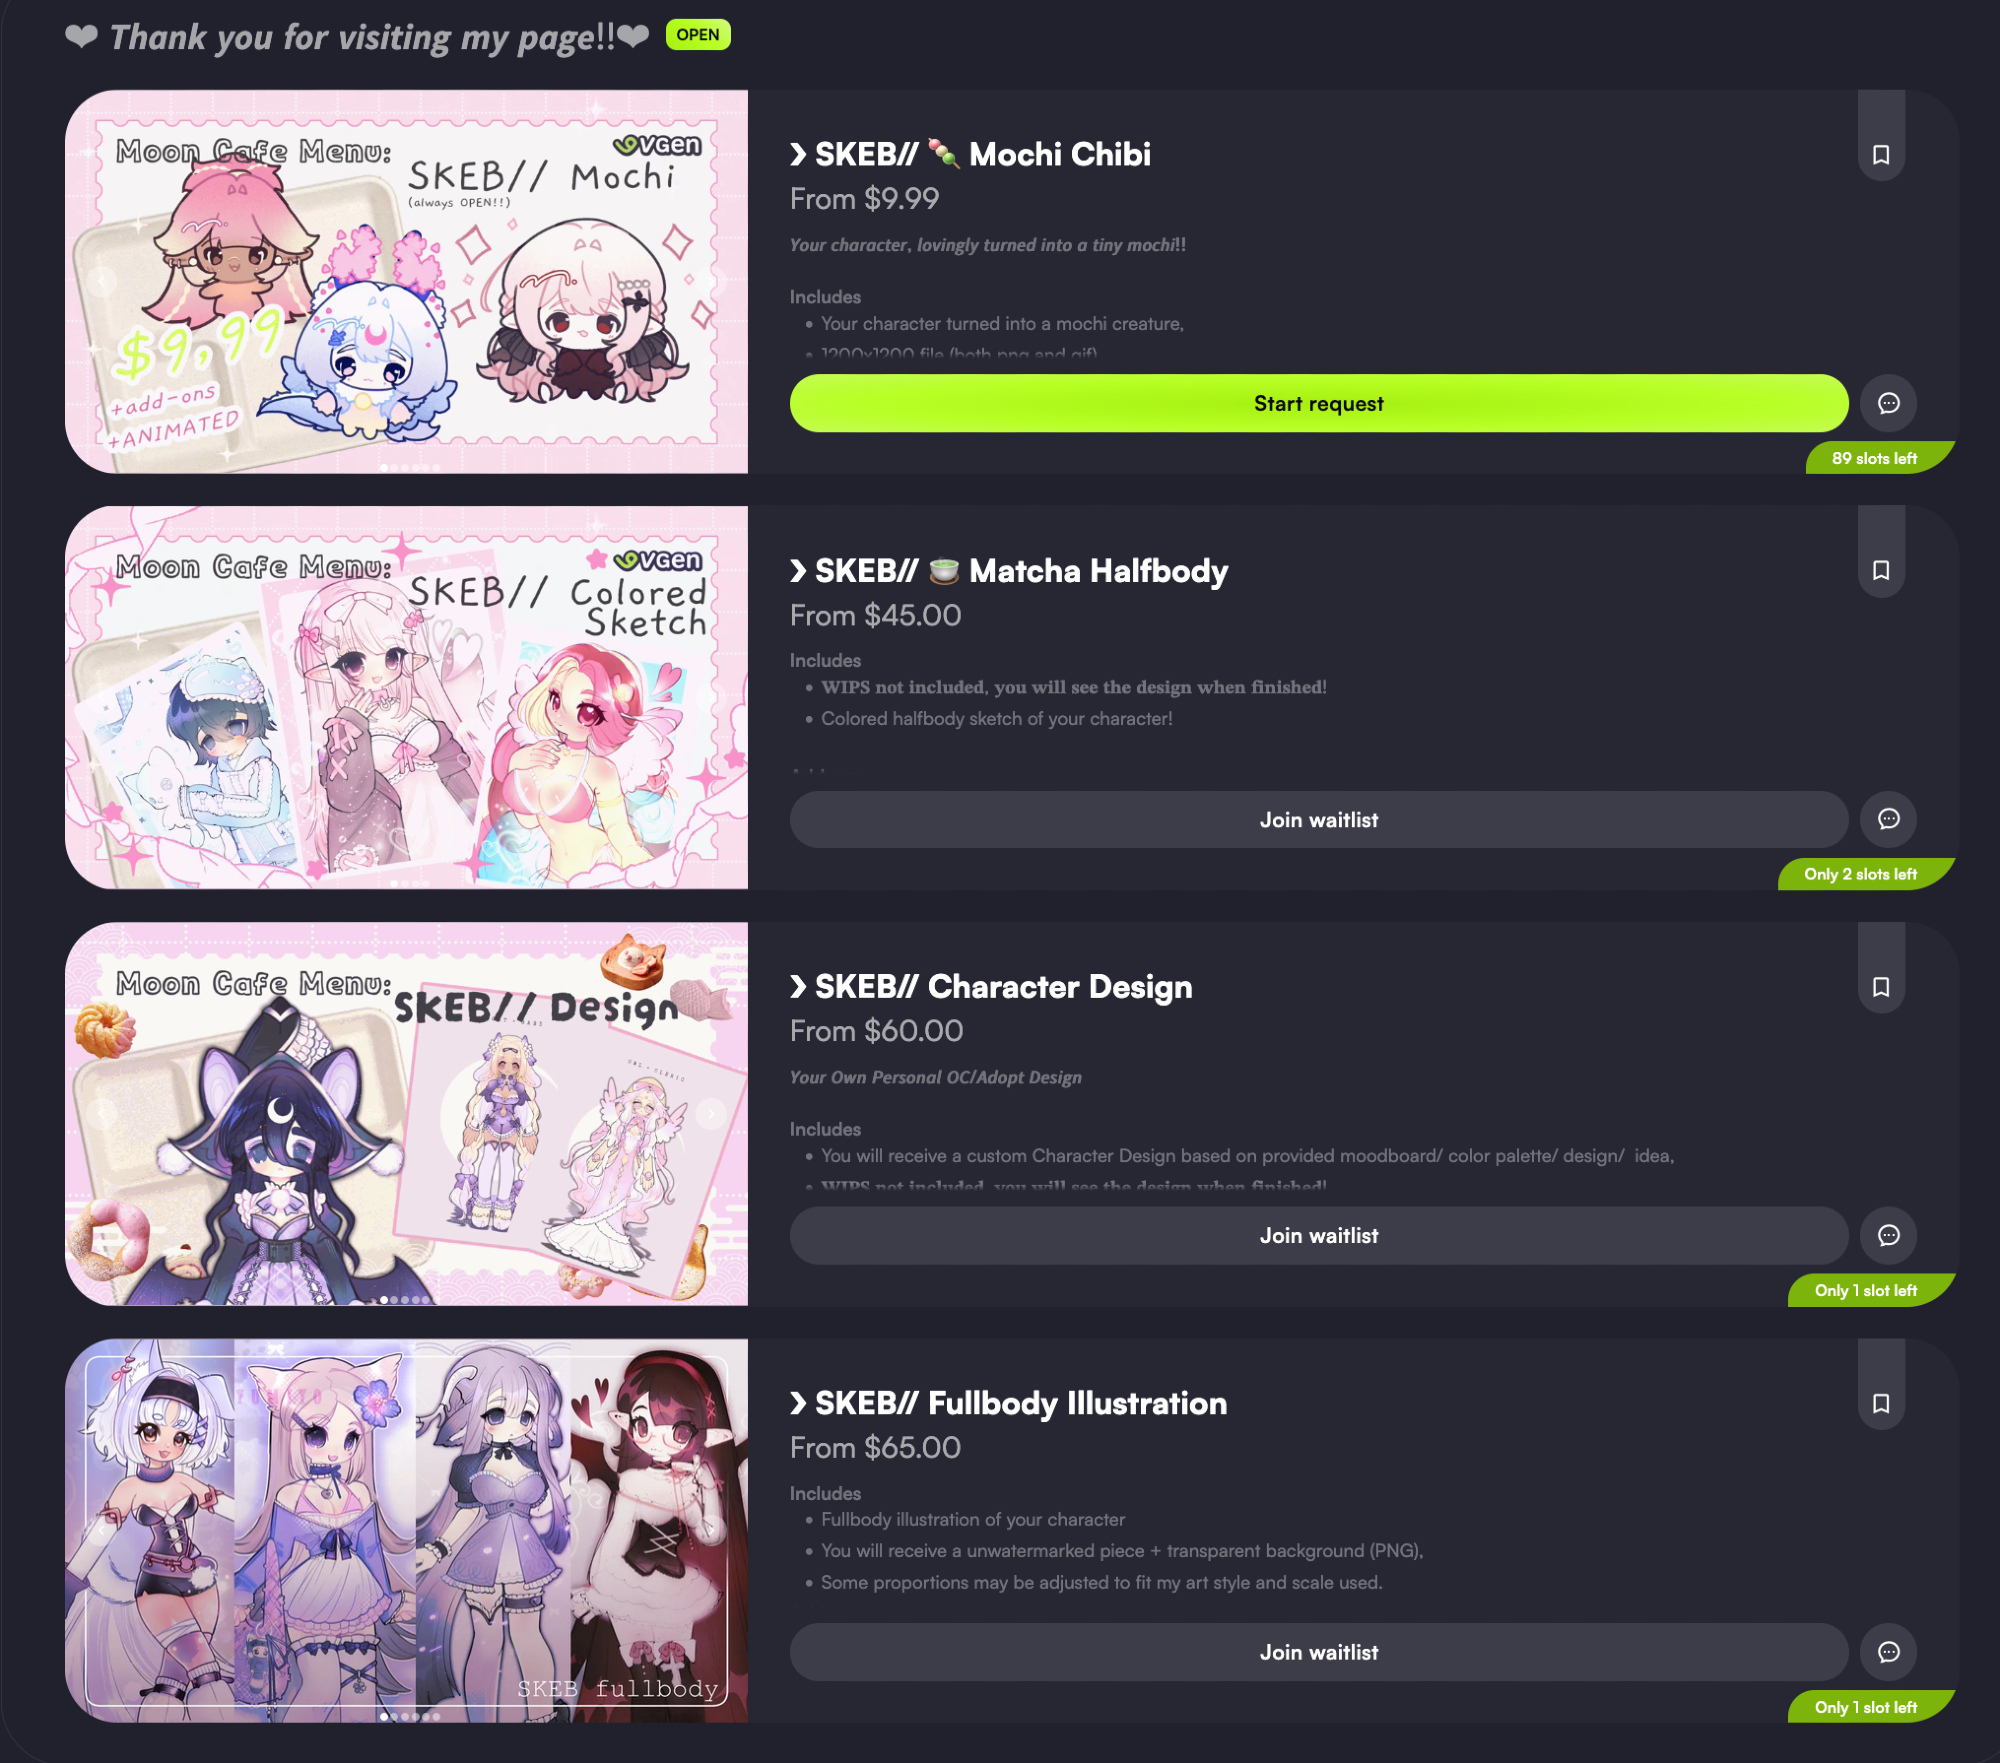Click Start request for Mochi Chibi
This screenshot has height=1763, width=2000.
[x=1319, y=403]
